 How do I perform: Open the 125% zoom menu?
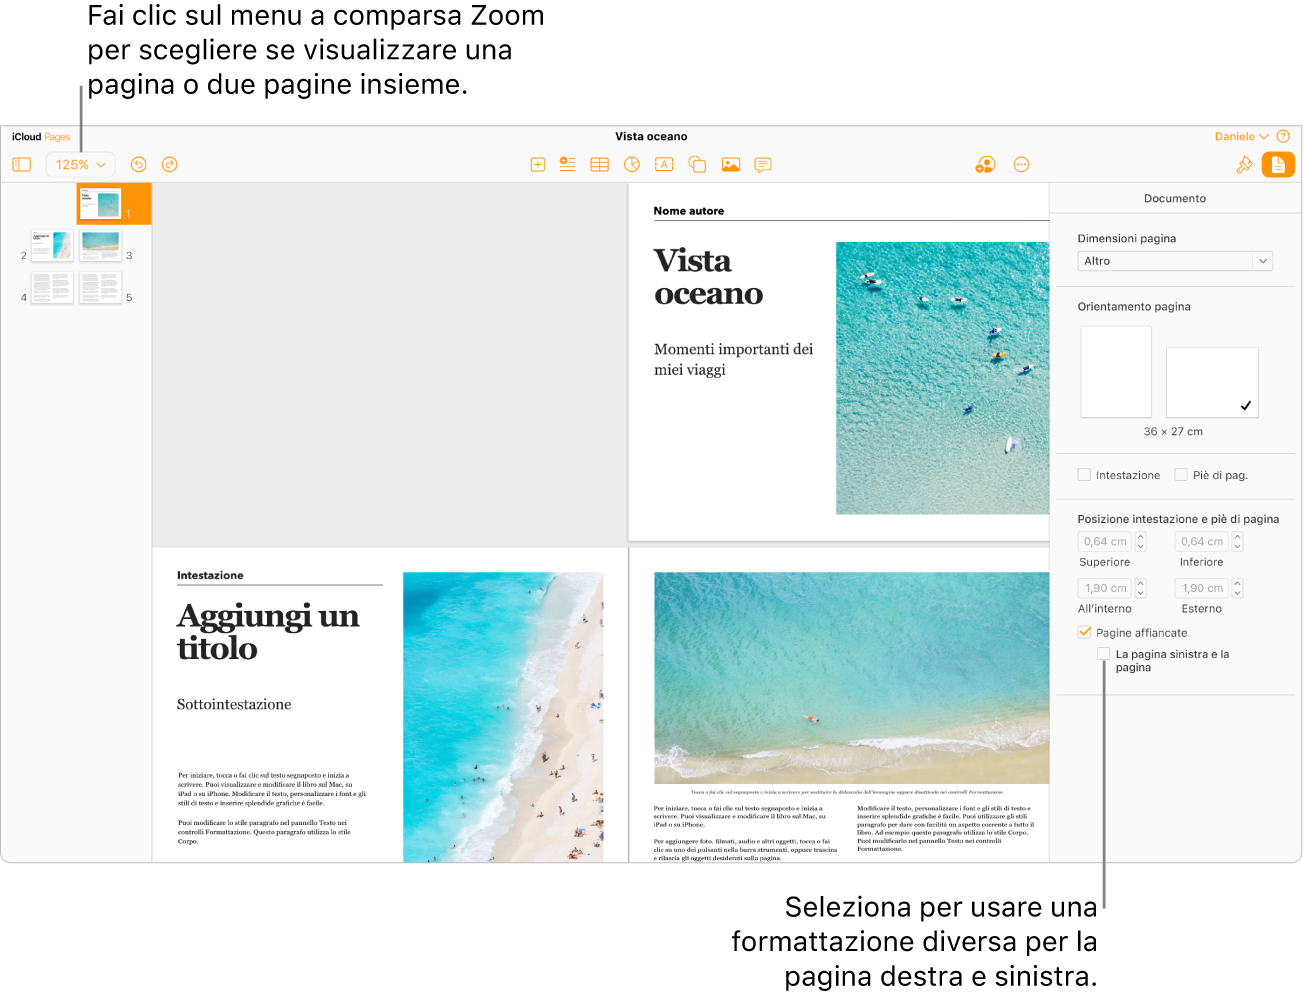click(x=80, y=164)
